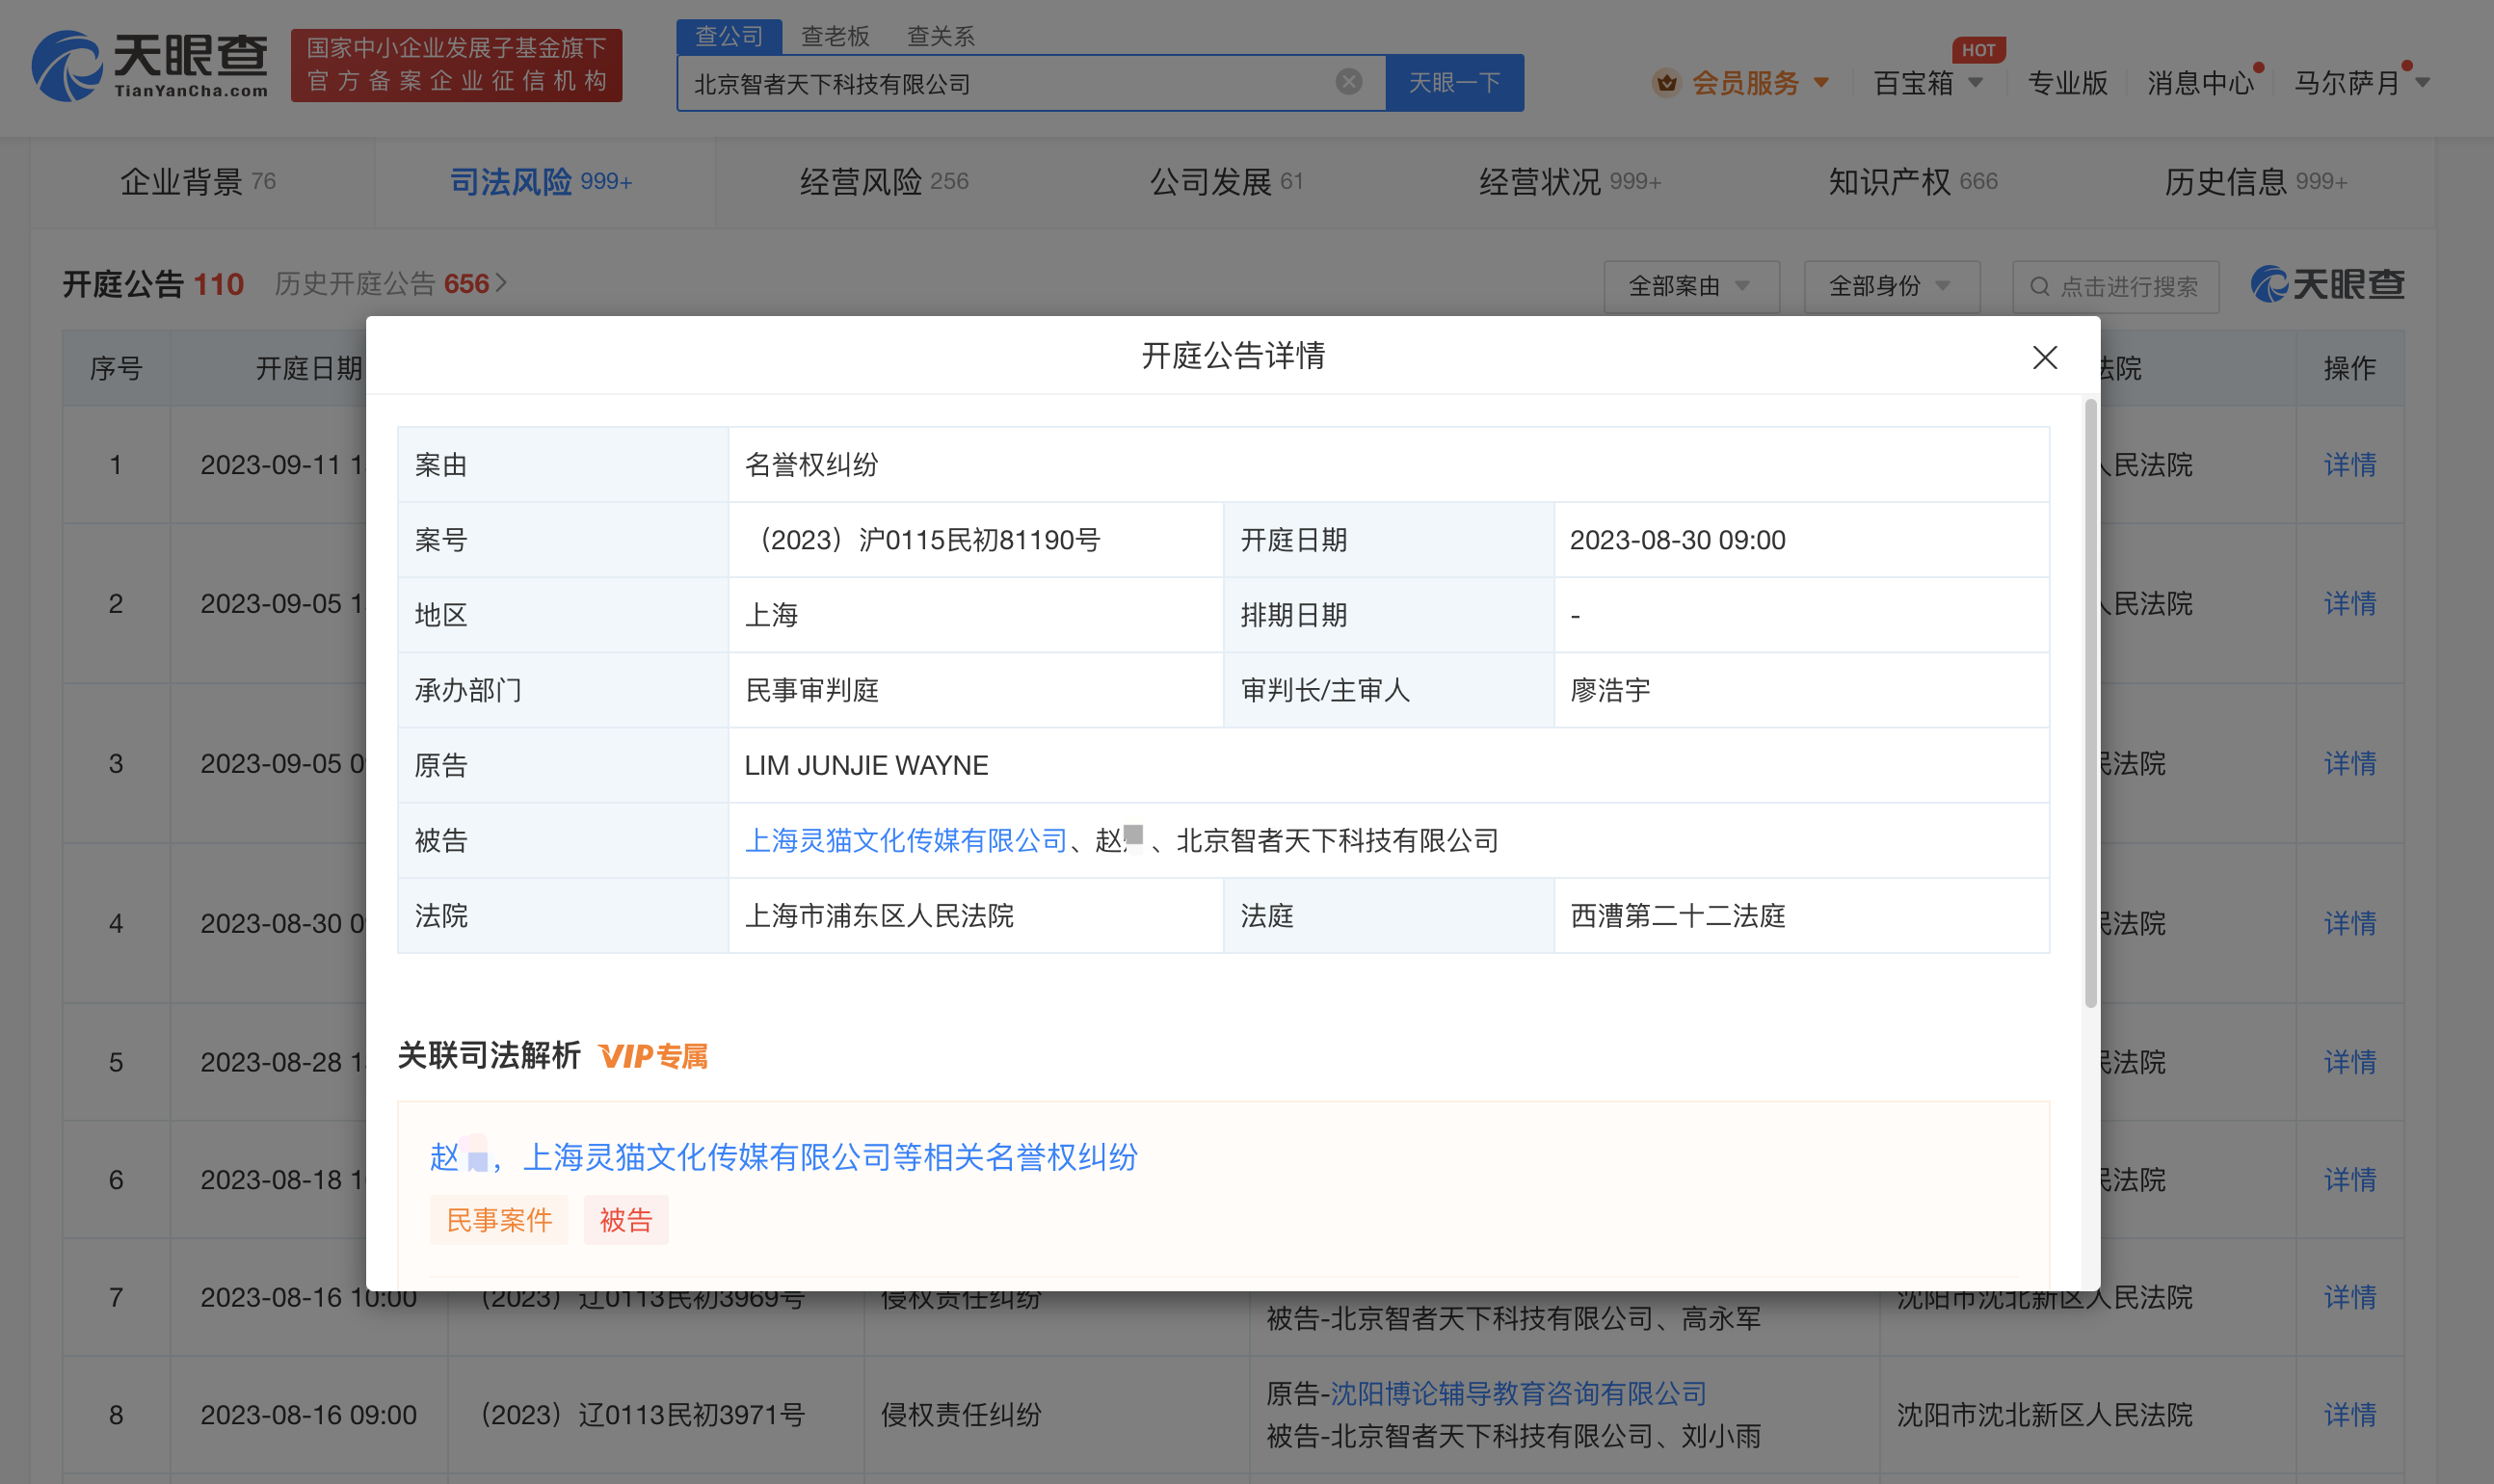Click the search magnifier in 点击进行搜索
The height and width of the screenshot is (1484, 2494).
pos(2039,287)
